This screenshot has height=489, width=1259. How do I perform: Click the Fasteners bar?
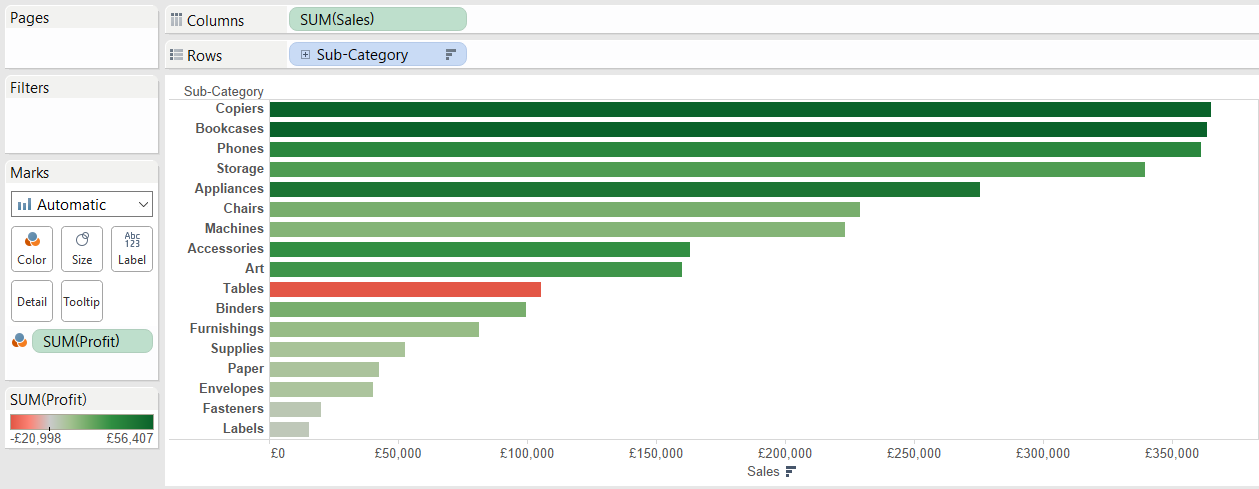tap(295, 409)
